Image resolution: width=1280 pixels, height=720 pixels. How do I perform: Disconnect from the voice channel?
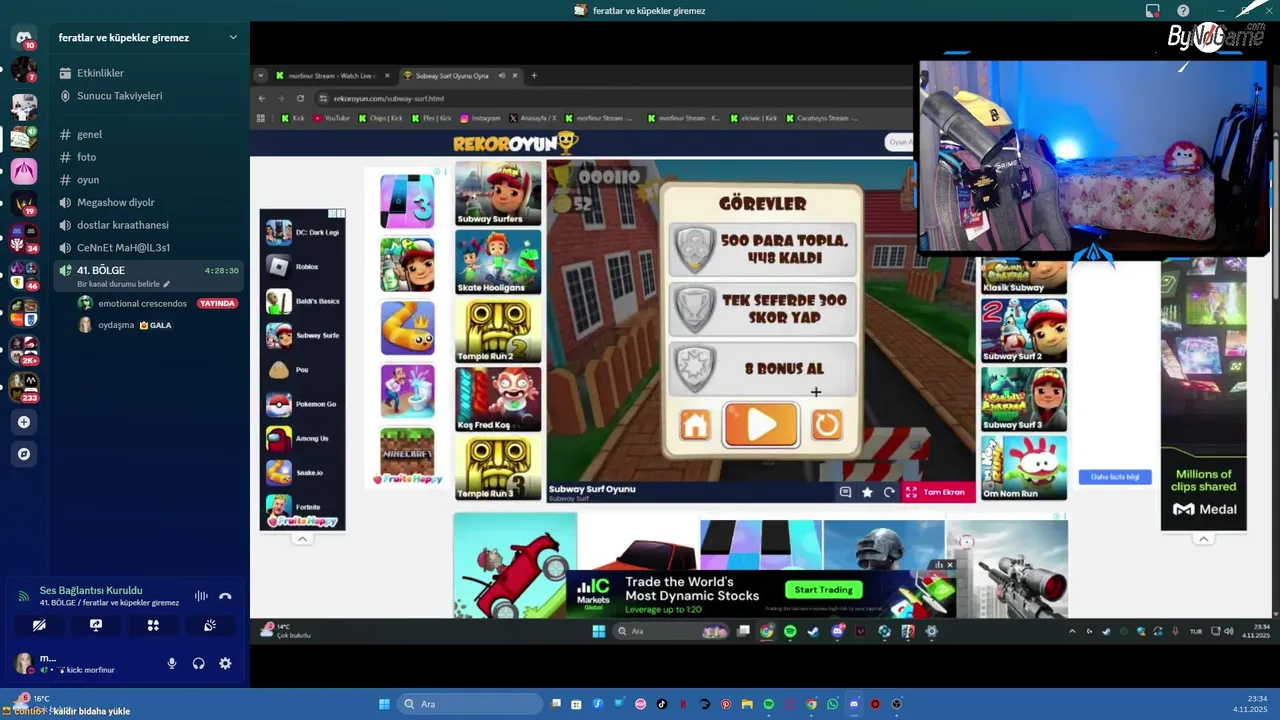(225, 596)
